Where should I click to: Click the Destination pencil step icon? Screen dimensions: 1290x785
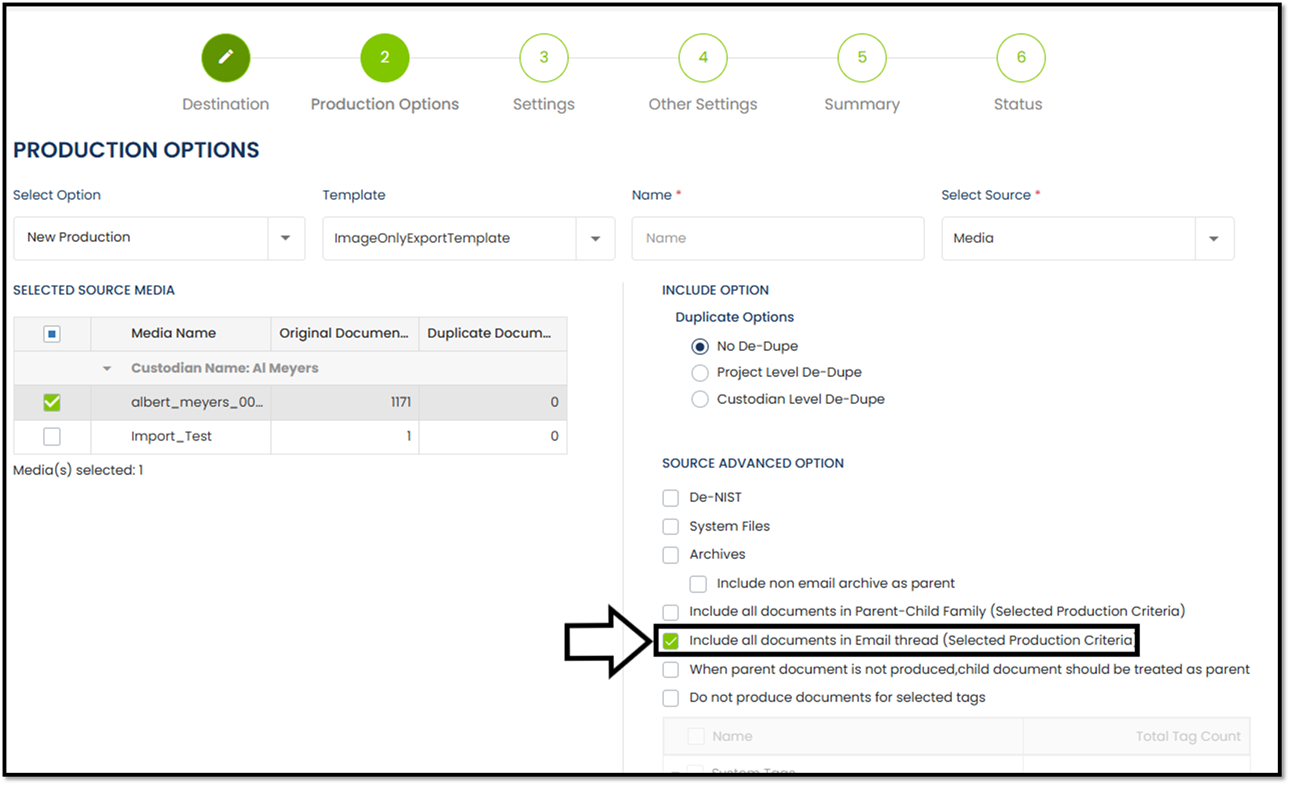[225, 58]
